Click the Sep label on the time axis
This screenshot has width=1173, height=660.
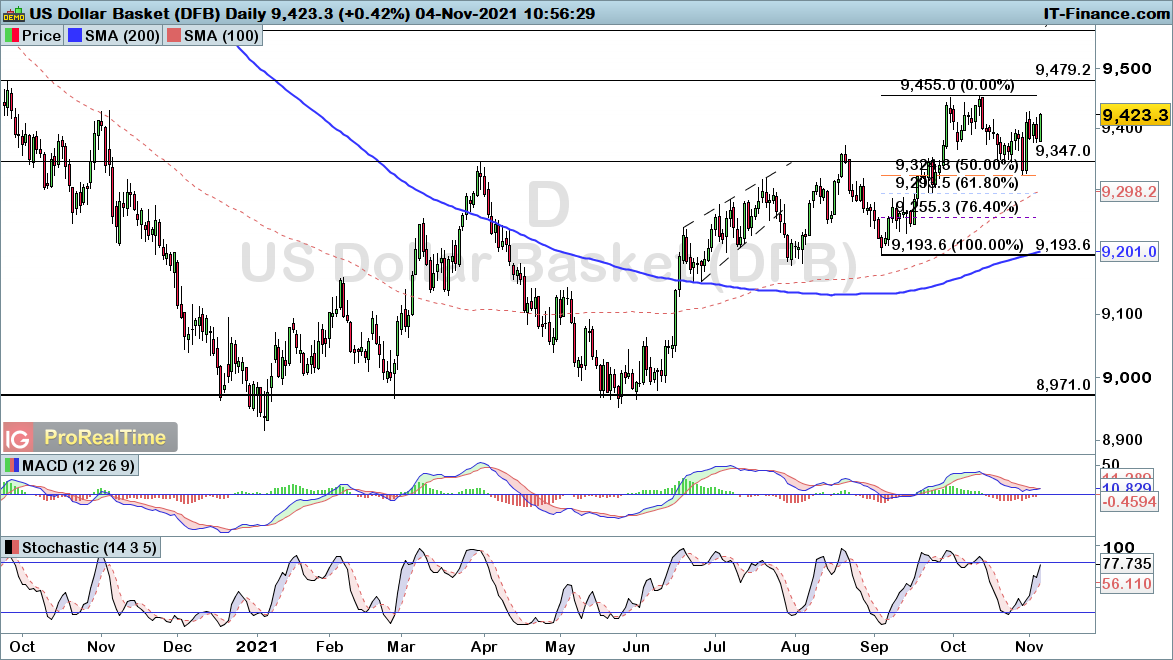pyautogui.click(x=874, y=647)
